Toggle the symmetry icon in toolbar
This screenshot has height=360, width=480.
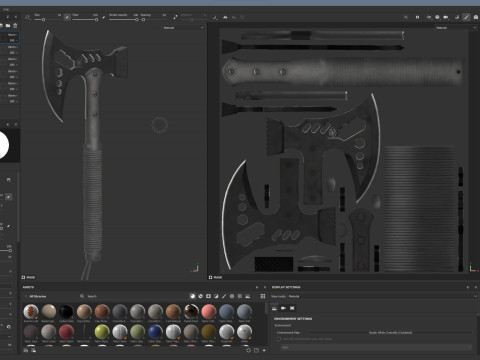click(215, 17)
